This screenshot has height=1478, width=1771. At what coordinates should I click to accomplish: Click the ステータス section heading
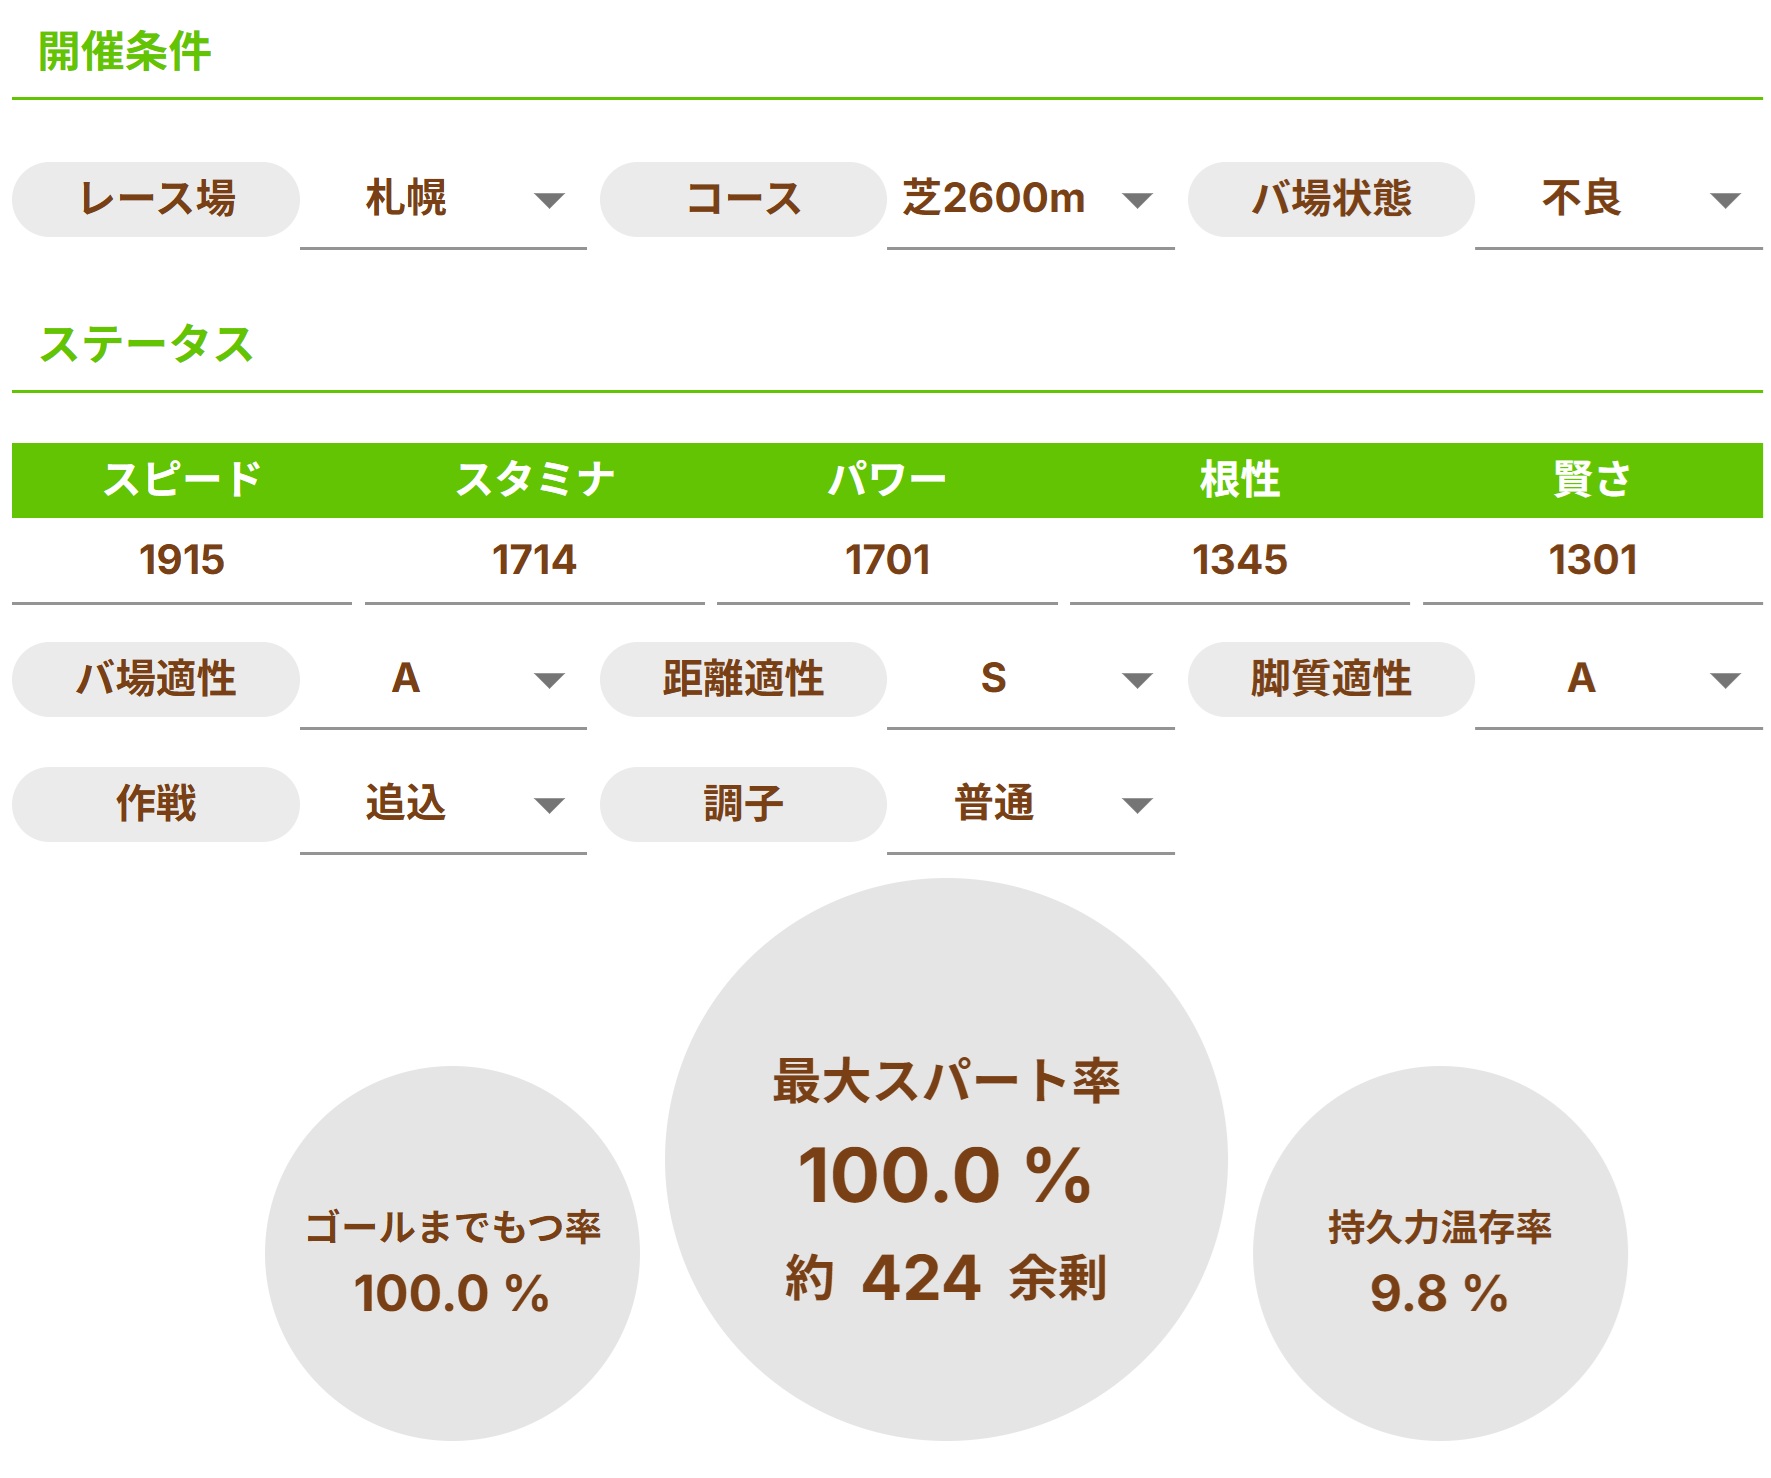[x=146, y=345]
